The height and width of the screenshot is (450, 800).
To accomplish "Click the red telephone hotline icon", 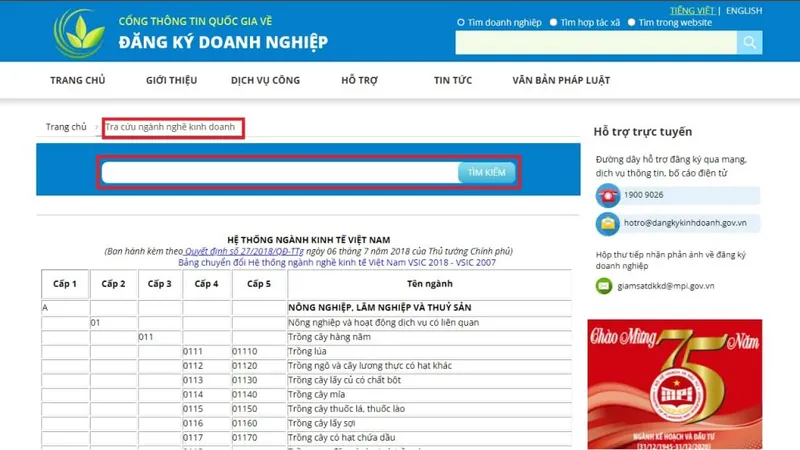I will (x=608, y=195).
